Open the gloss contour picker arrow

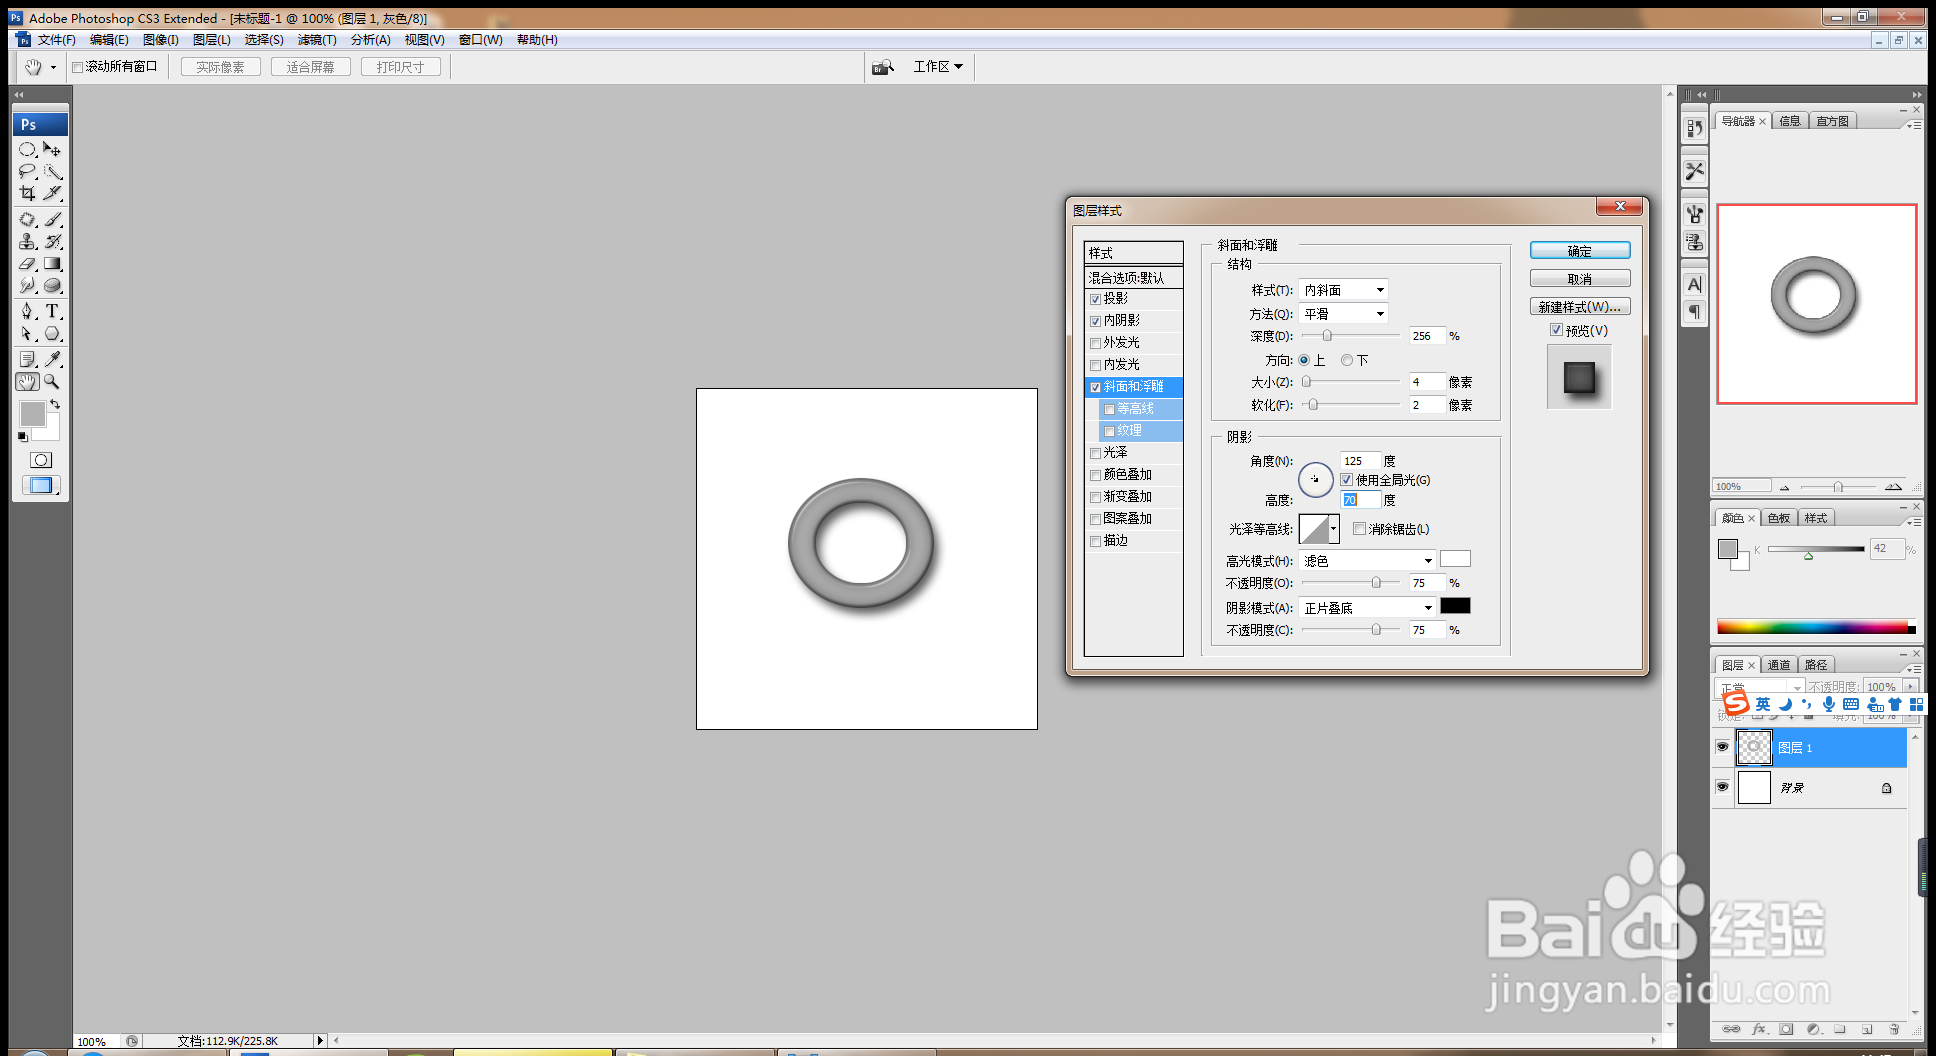(1334, 529)
